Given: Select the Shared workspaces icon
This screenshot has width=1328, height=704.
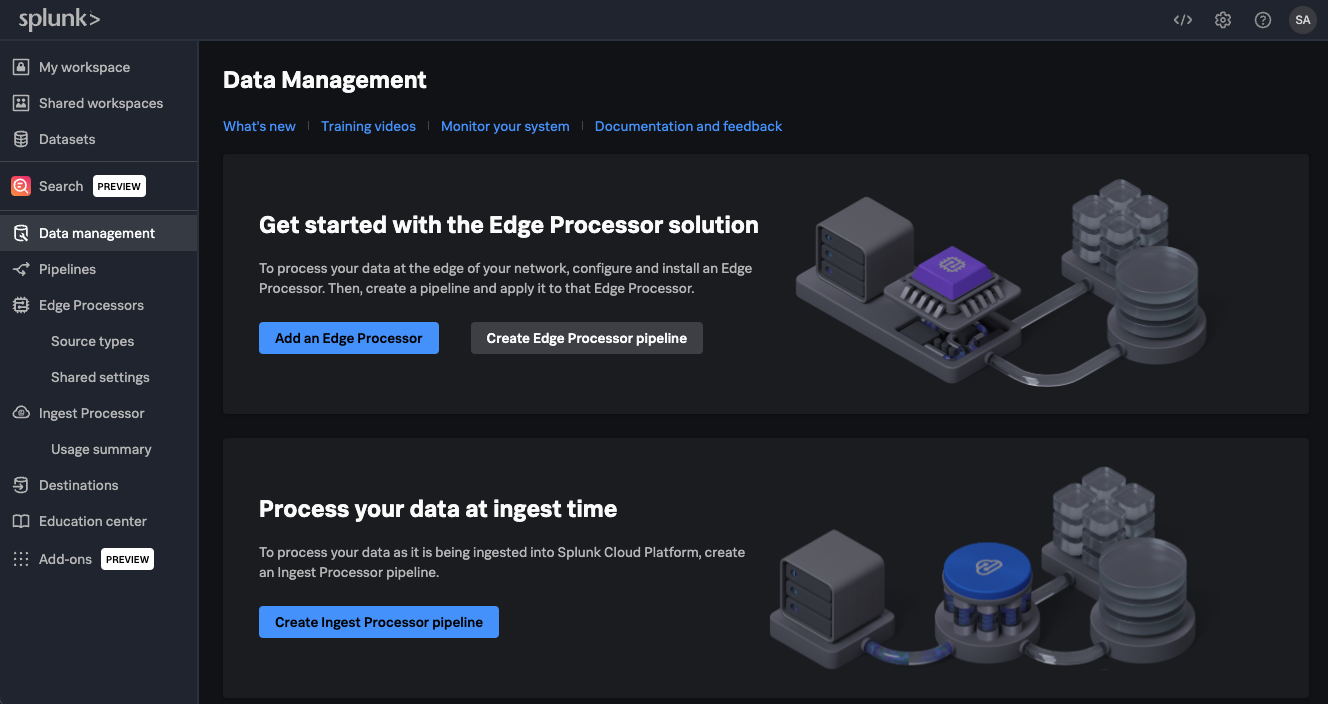Looking at the screenshot, I should point(21,103).
